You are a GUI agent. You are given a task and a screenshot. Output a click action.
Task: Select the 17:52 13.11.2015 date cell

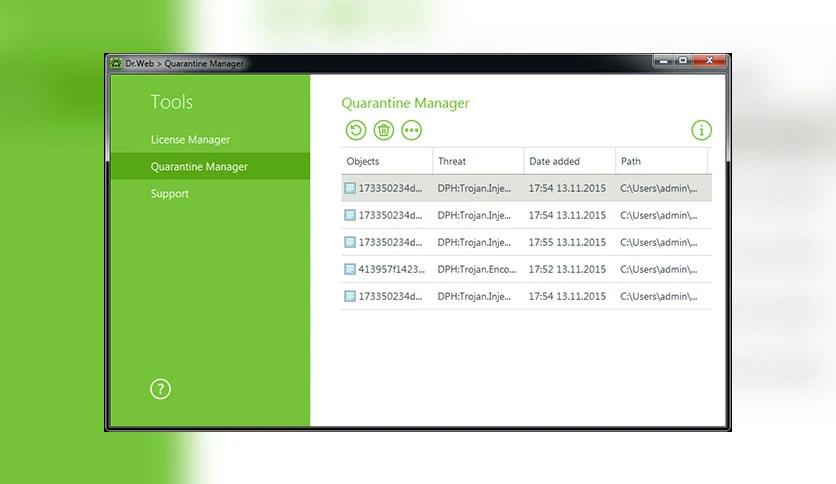tap(567, 269)
